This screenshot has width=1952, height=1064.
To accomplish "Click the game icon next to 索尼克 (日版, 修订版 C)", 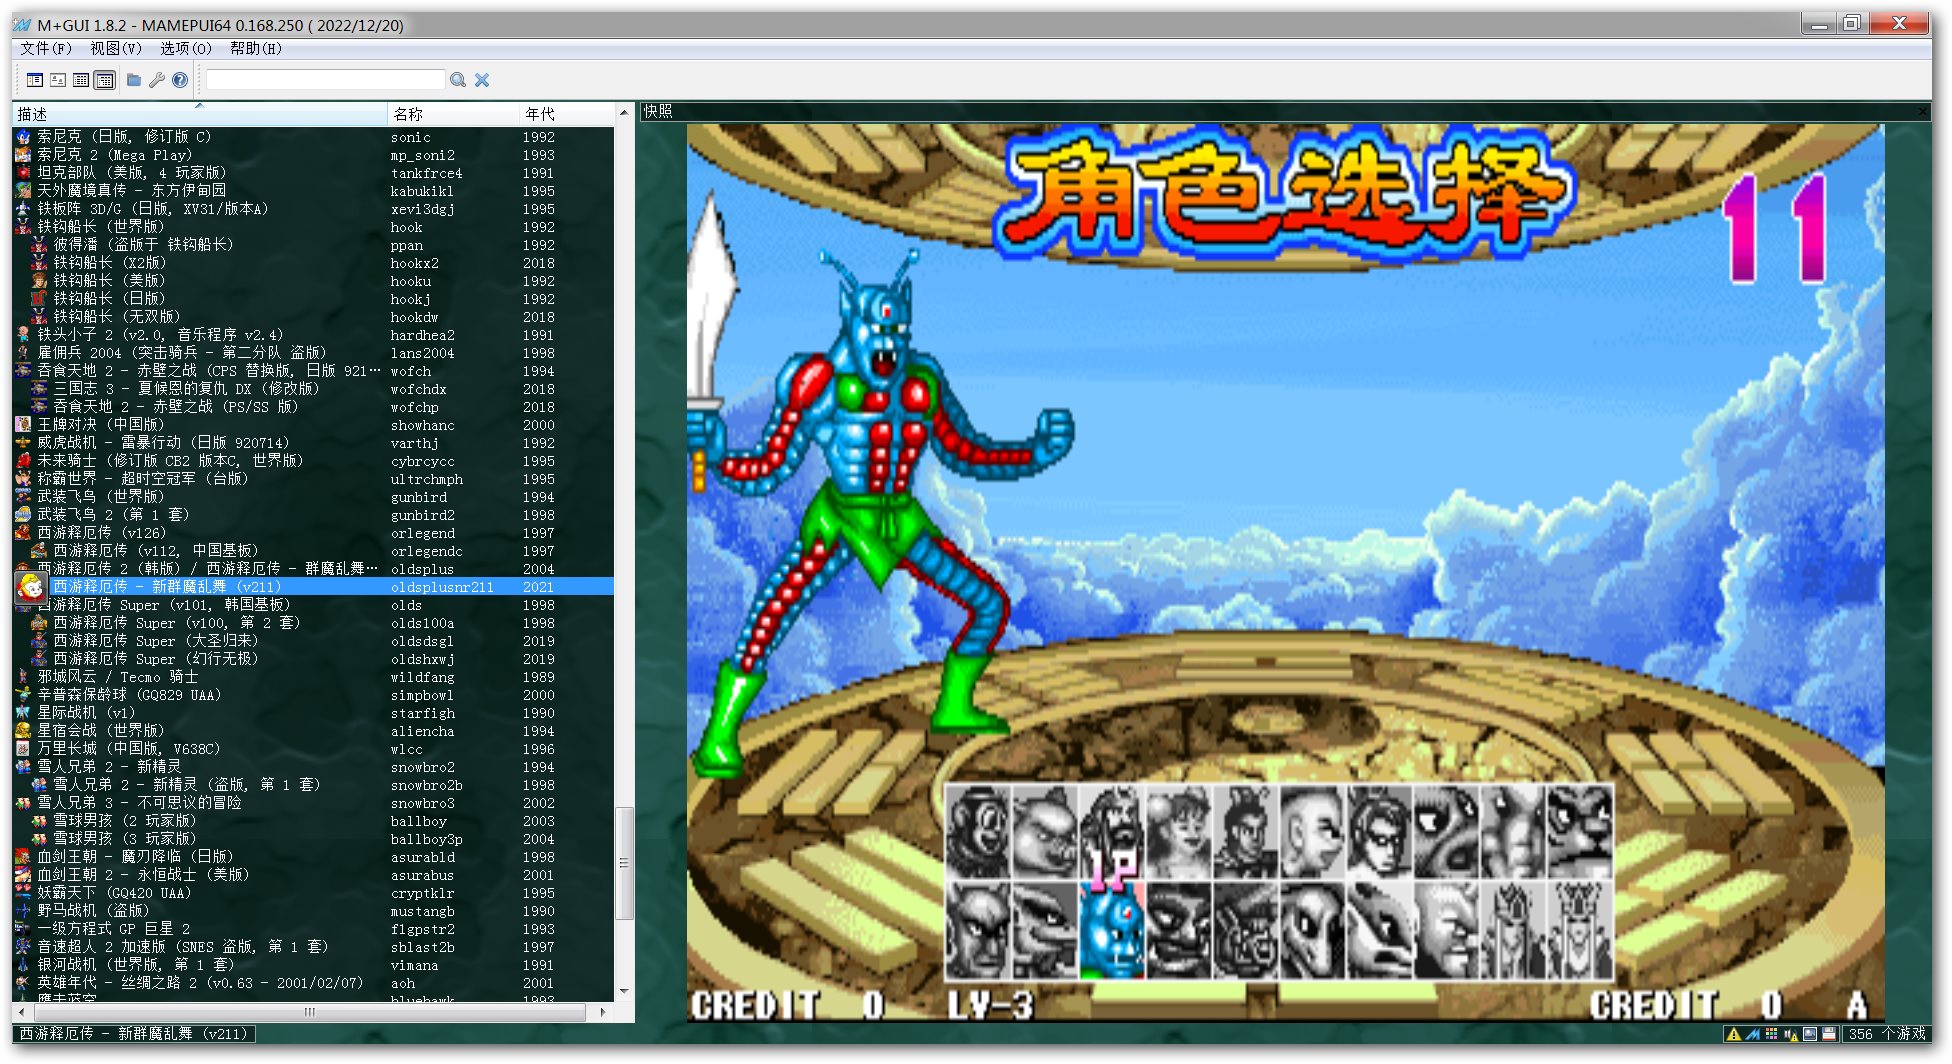I will click(x=24, y=137).
